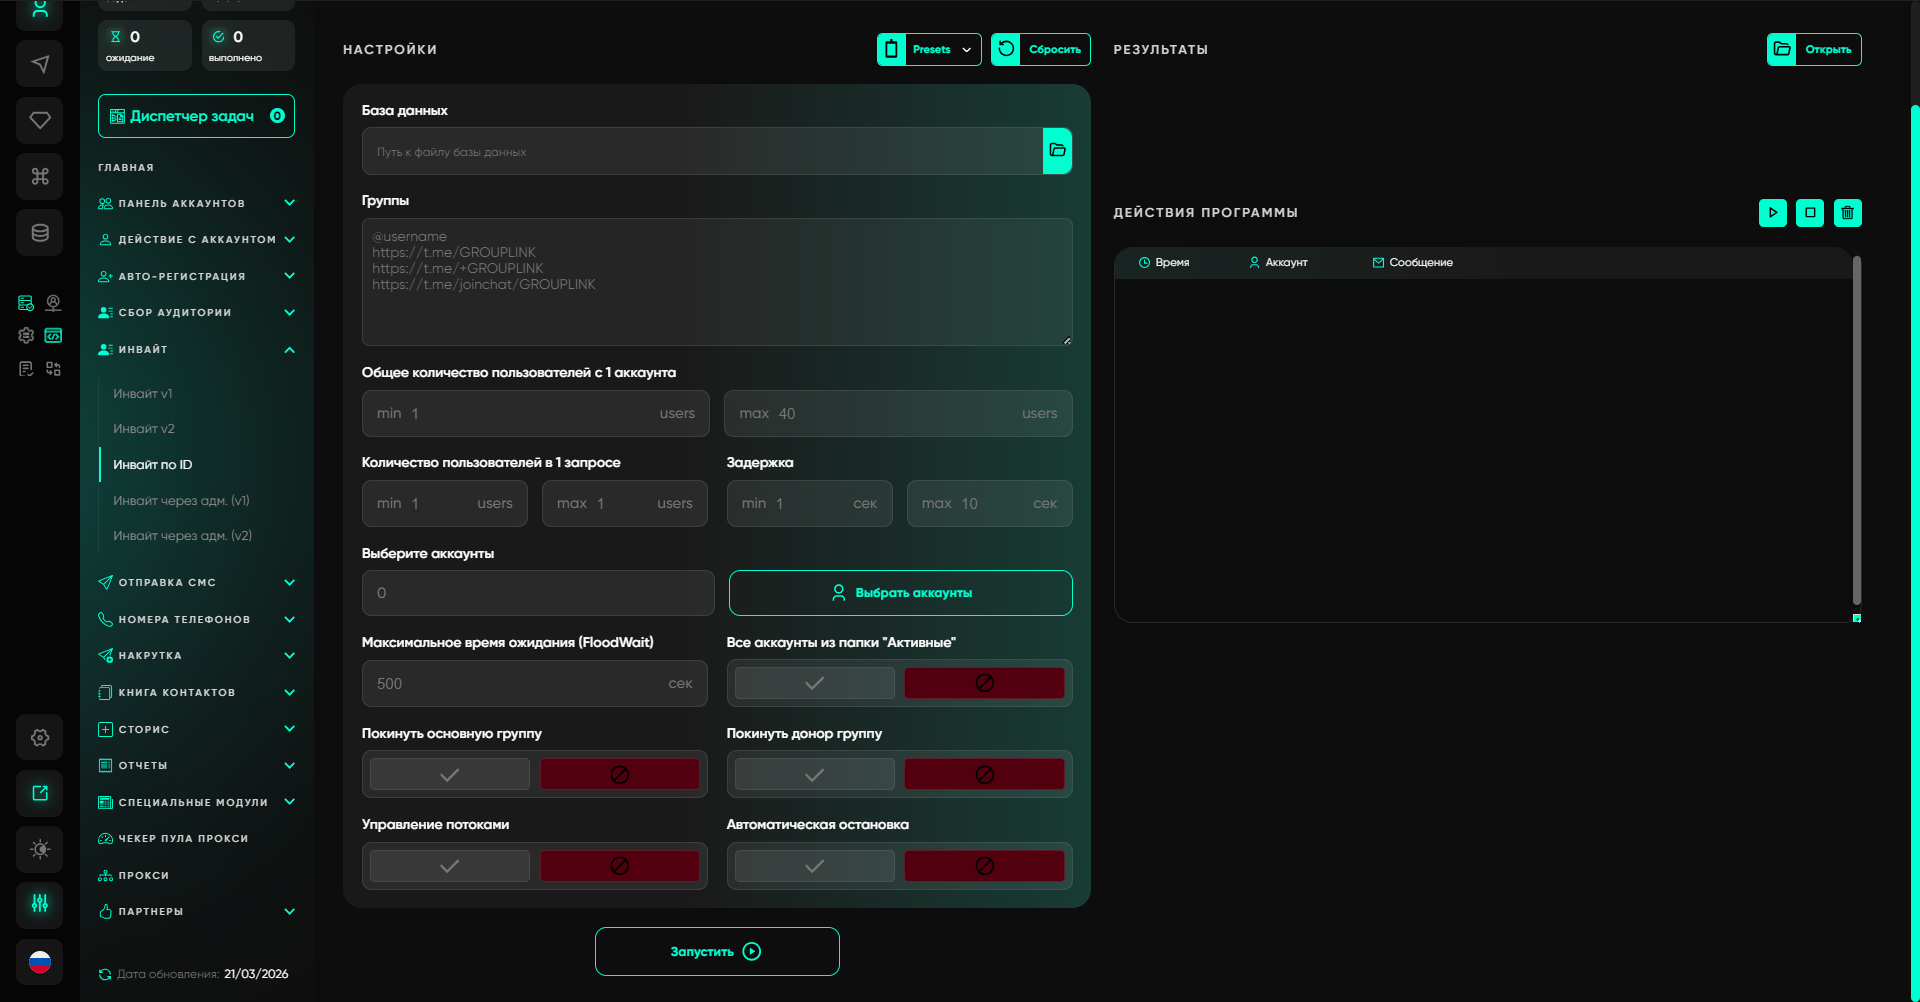Click the database stack icon in left sidebar
The image size is (1920, 1002).
[40, 233]
